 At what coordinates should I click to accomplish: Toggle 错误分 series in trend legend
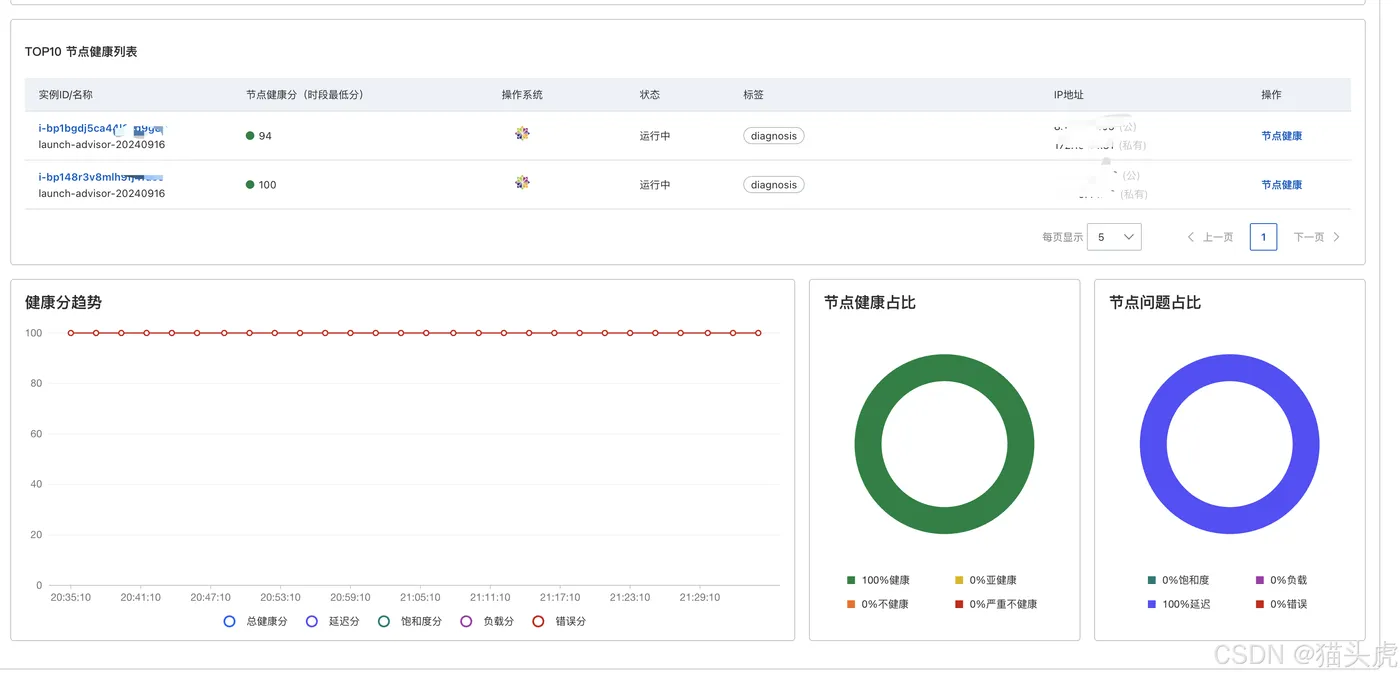(559, 621)
